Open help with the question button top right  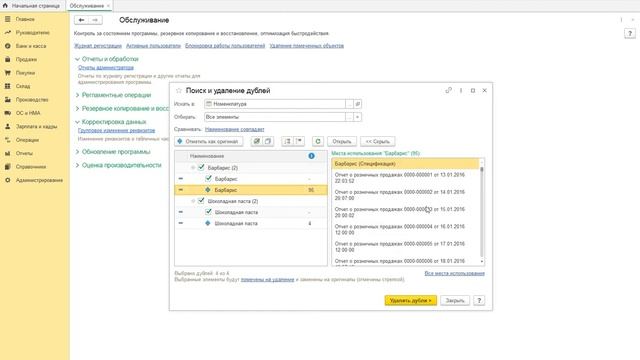pos(629,33)
